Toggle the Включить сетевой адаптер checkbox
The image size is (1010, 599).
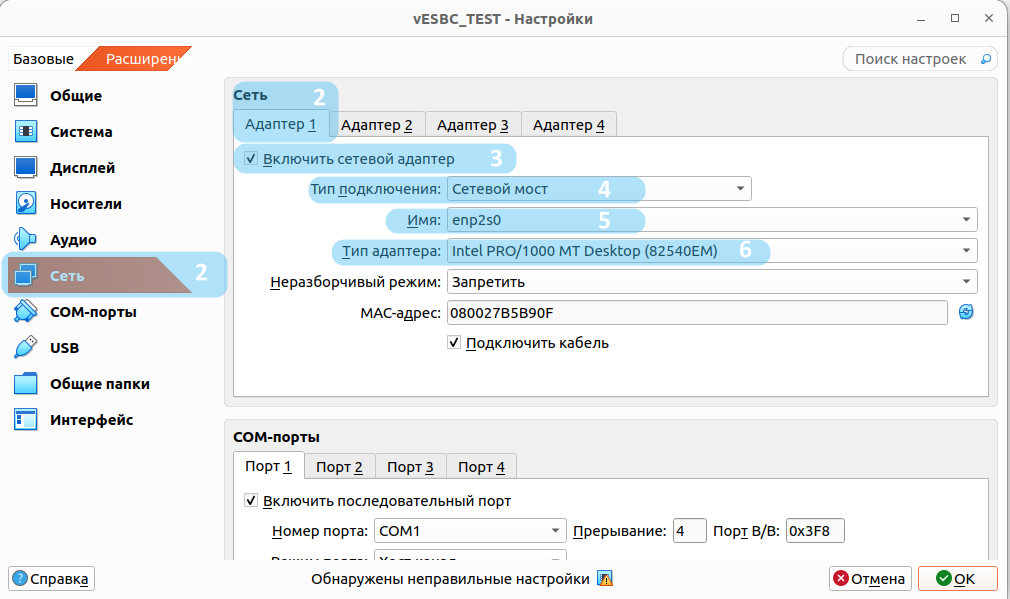pyautogui.click(x=251, y=159)
